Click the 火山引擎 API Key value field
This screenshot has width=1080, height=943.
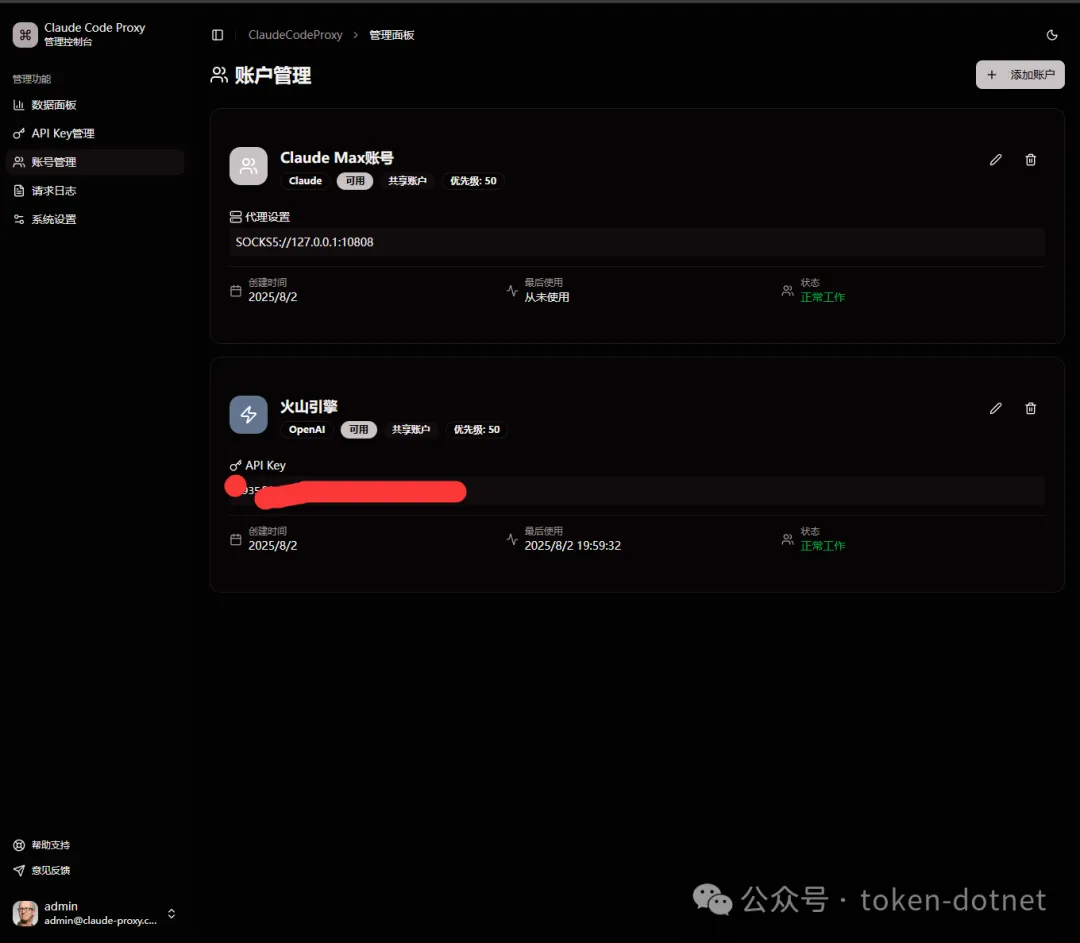pyautogui.click(x=636, y=491)
